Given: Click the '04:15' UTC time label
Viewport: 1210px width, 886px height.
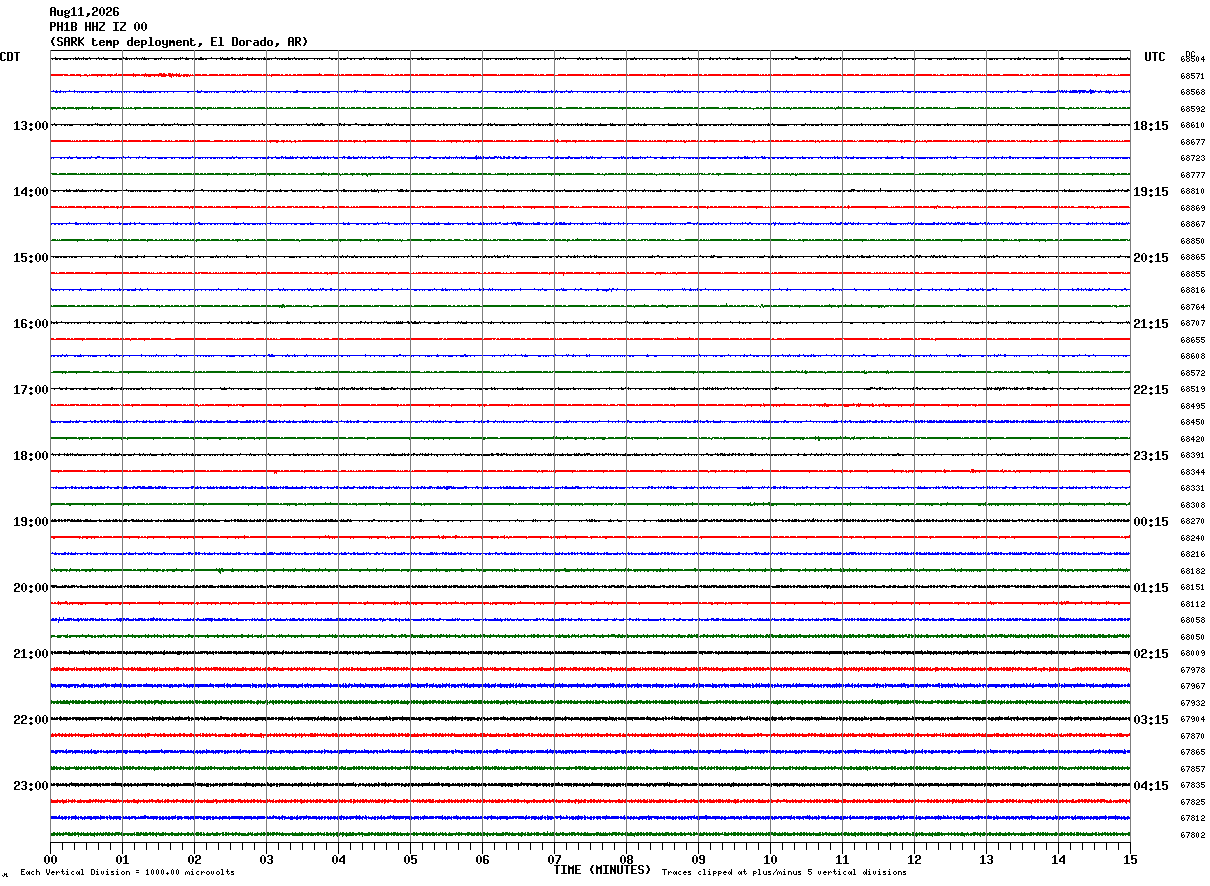Looking at the screenshot, I should click(1151, 786).
